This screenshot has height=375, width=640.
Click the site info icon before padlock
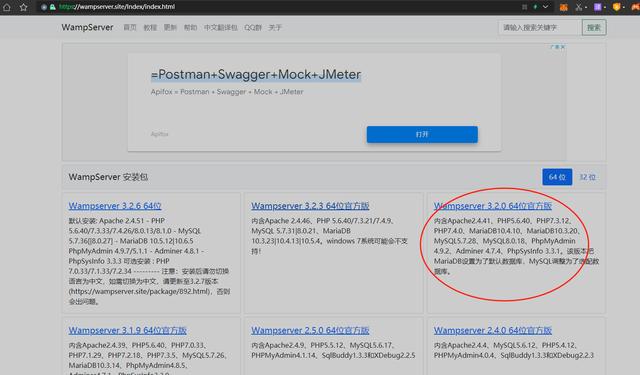pyautogui.click(x=44, y=7)
